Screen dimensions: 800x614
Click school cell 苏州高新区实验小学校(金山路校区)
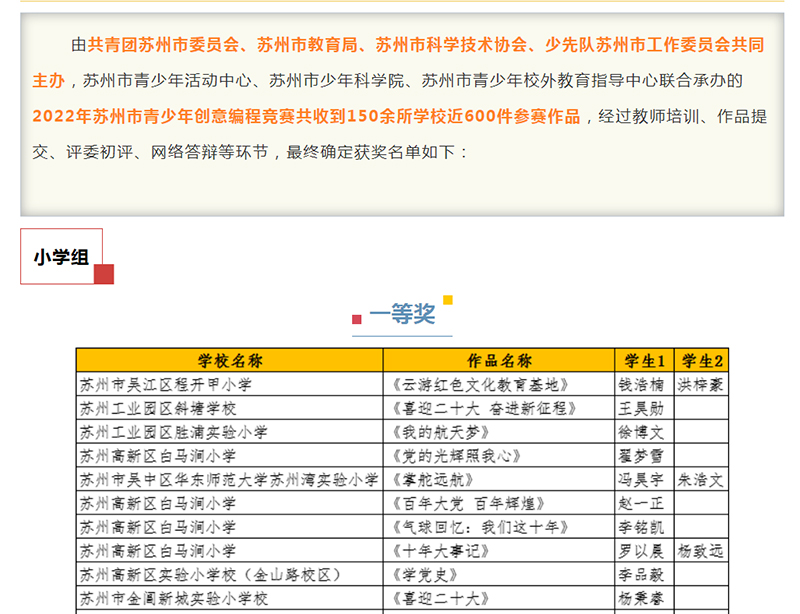point(211,575)
